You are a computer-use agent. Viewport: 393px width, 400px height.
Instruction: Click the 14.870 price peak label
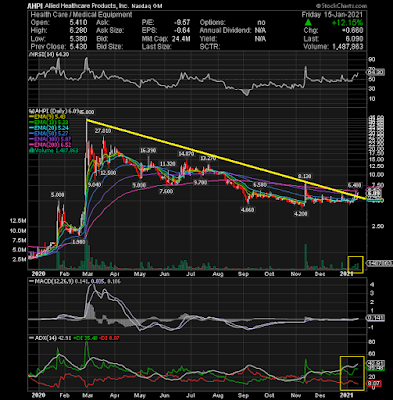click(x=186, y=154)
